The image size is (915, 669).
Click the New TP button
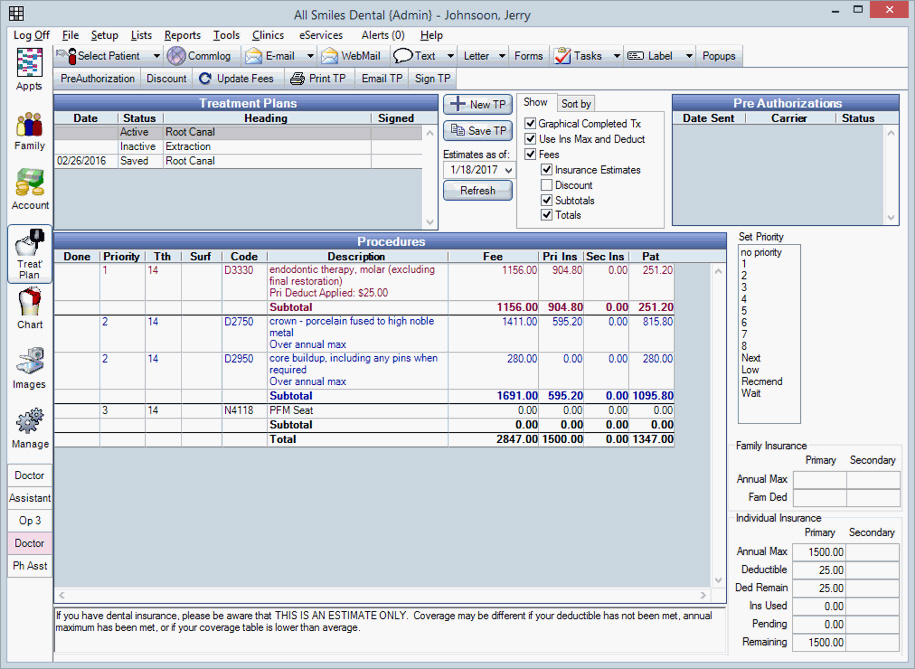coord(477,104)
